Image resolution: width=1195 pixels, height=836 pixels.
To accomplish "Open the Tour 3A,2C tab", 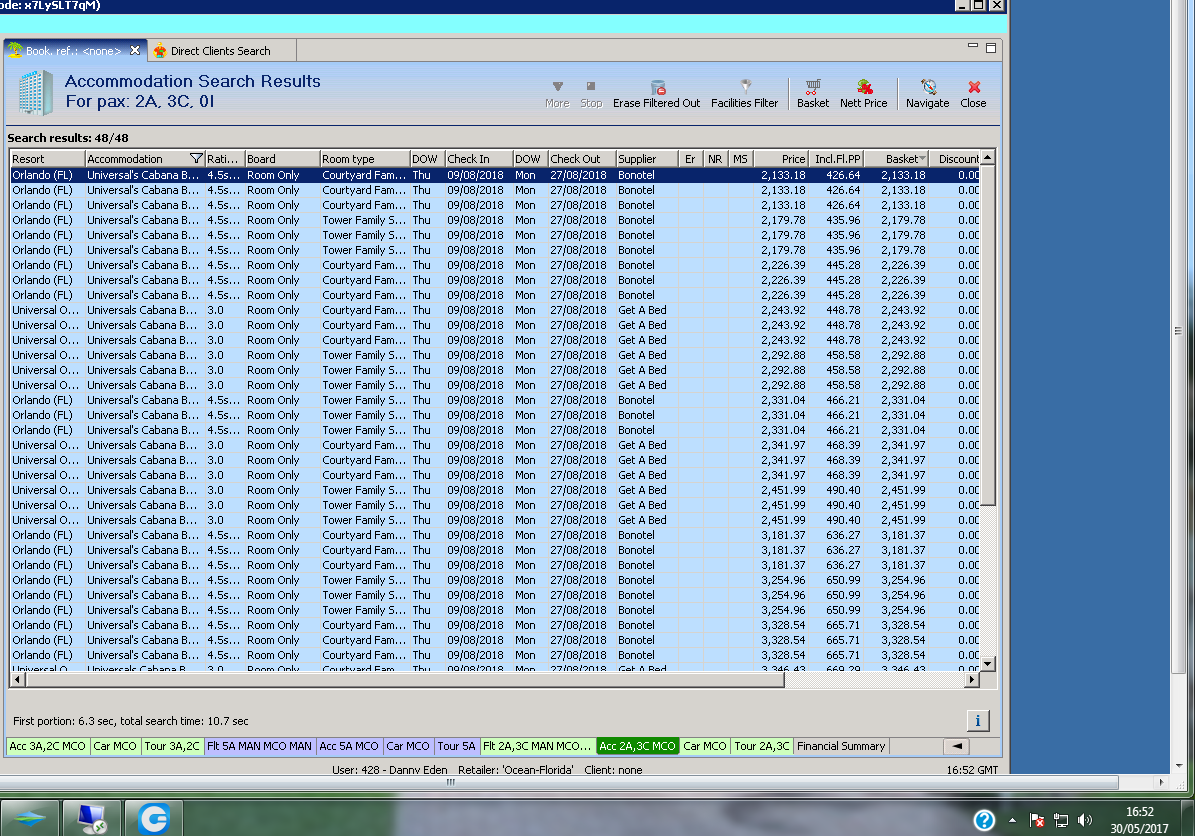I will click(171, 746).
